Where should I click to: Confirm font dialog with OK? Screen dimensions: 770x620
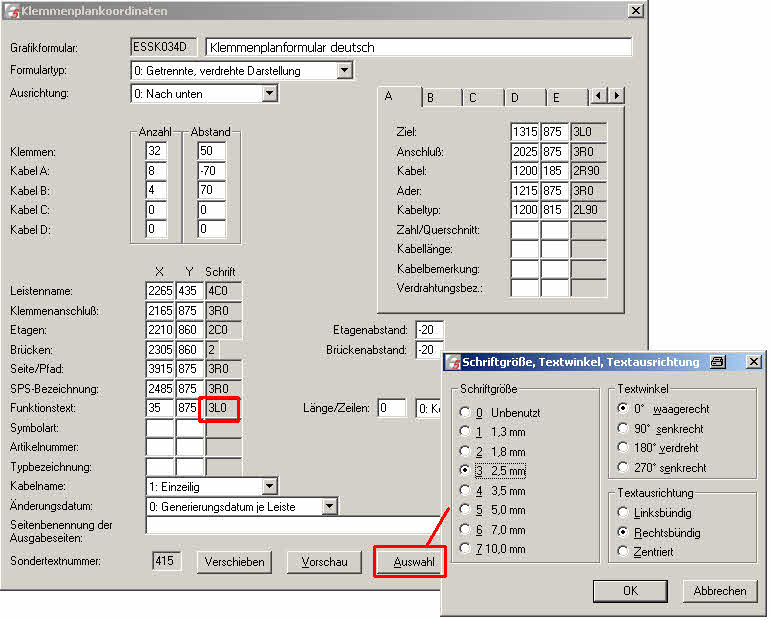click(630, 591)
